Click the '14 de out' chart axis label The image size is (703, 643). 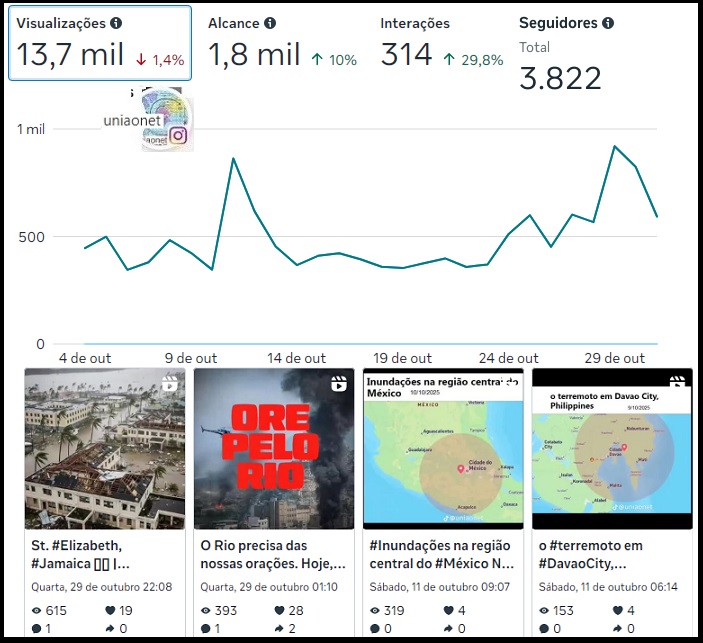point(297,358)
